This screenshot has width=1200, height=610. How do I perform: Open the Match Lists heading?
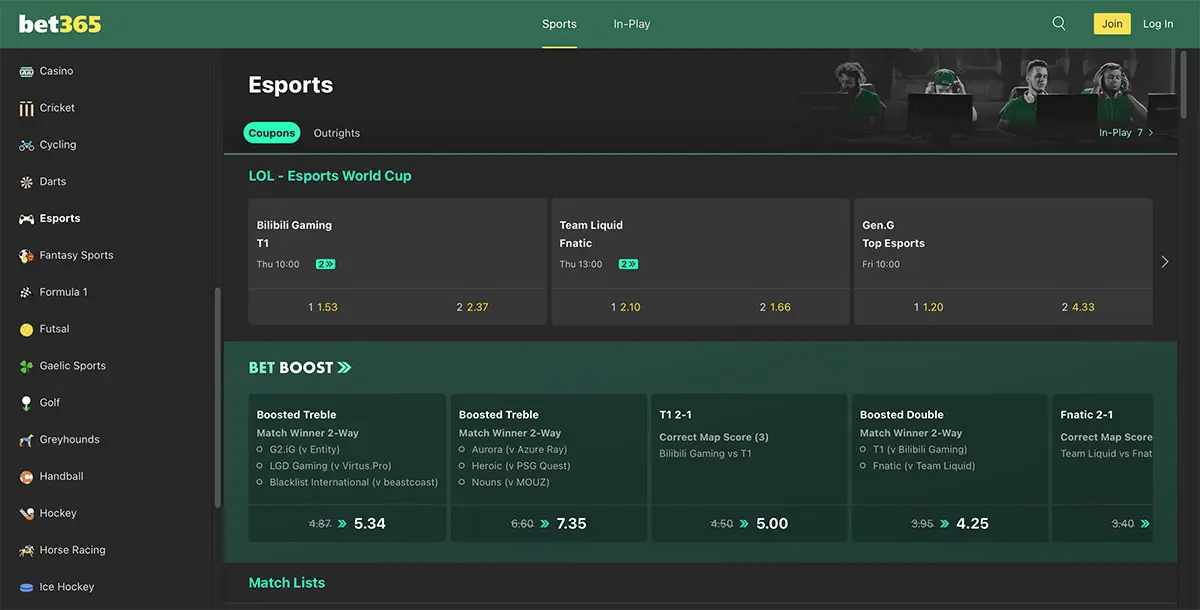(287, 583)
